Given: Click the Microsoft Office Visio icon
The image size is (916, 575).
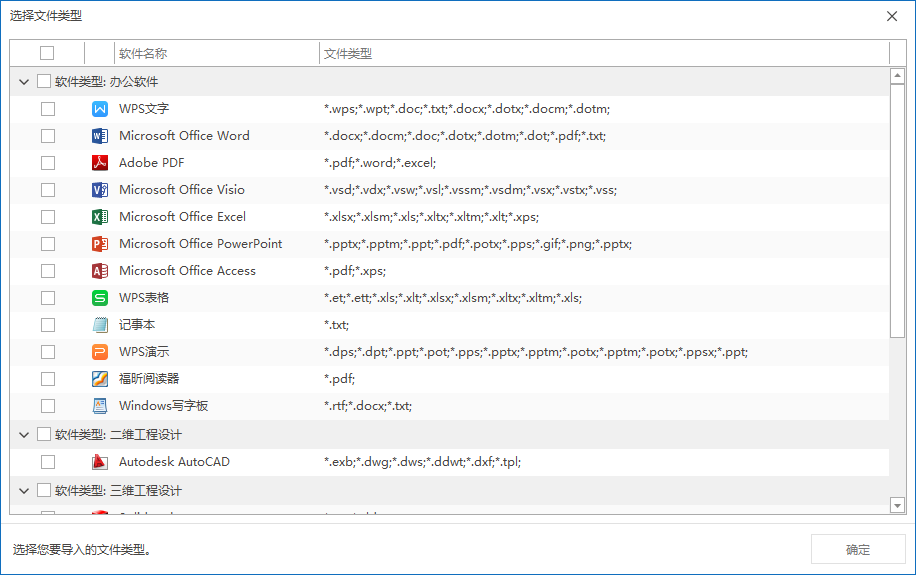Looking at the screenshot, I should coord(100,190).
